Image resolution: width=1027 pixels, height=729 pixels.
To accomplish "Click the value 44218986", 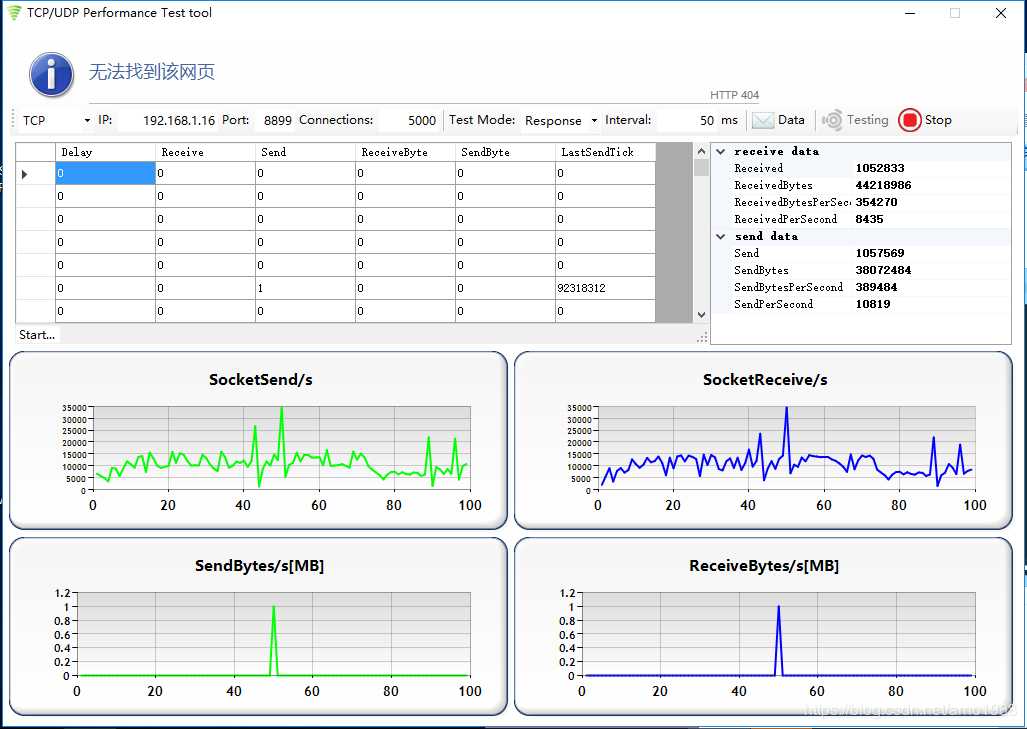I will [883, 185].
